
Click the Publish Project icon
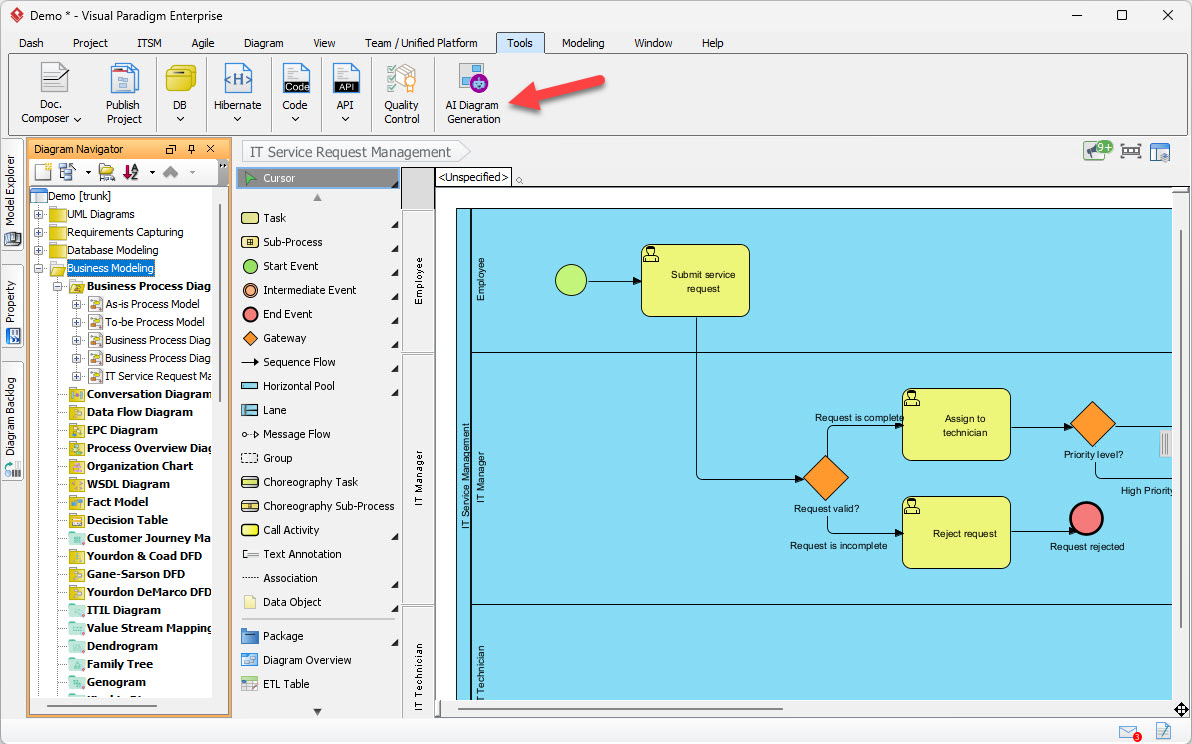pyautogui.click(x=124, y=93)
